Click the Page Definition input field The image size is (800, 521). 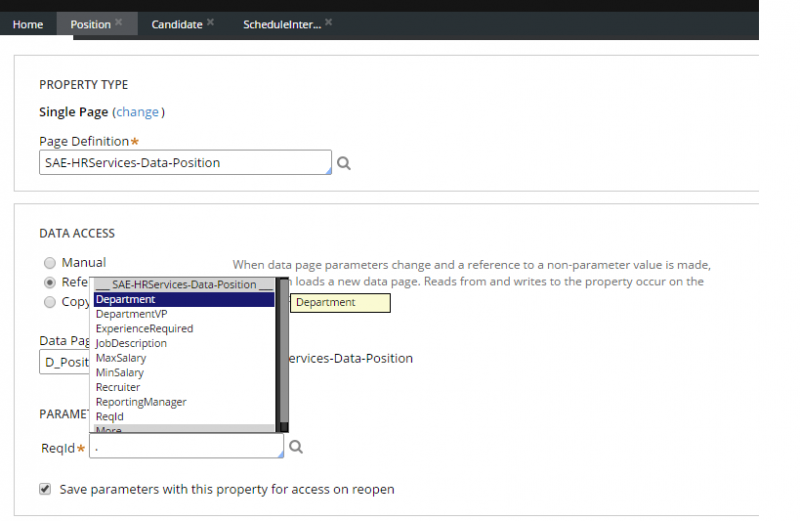[x=185, y=162]
